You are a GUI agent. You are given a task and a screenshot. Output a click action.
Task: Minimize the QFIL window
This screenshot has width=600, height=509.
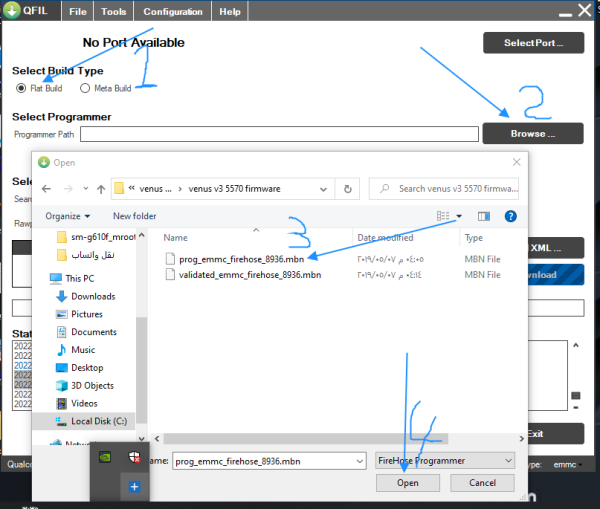coord(565,13)
